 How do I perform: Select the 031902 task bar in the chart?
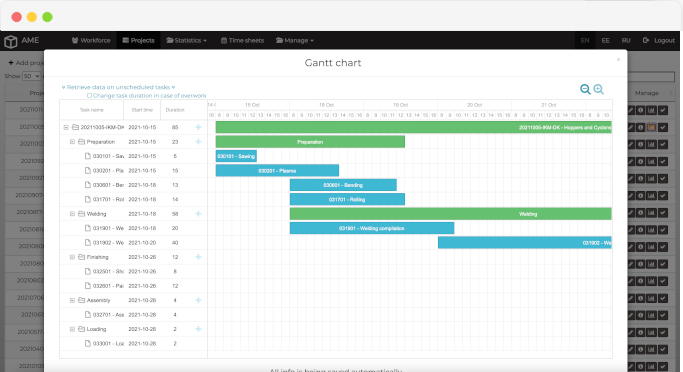click(525, 242)
